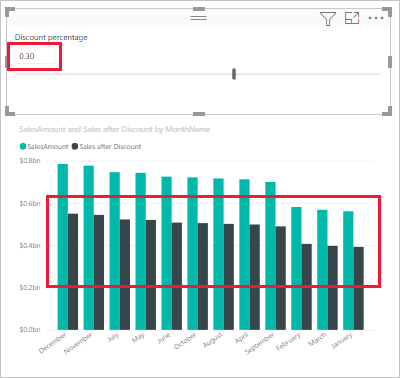Viewport: 400px width, 378px height.
Task: Click the top-right corner resize handle
Action: pyautogui.click(x=387, y=11)
